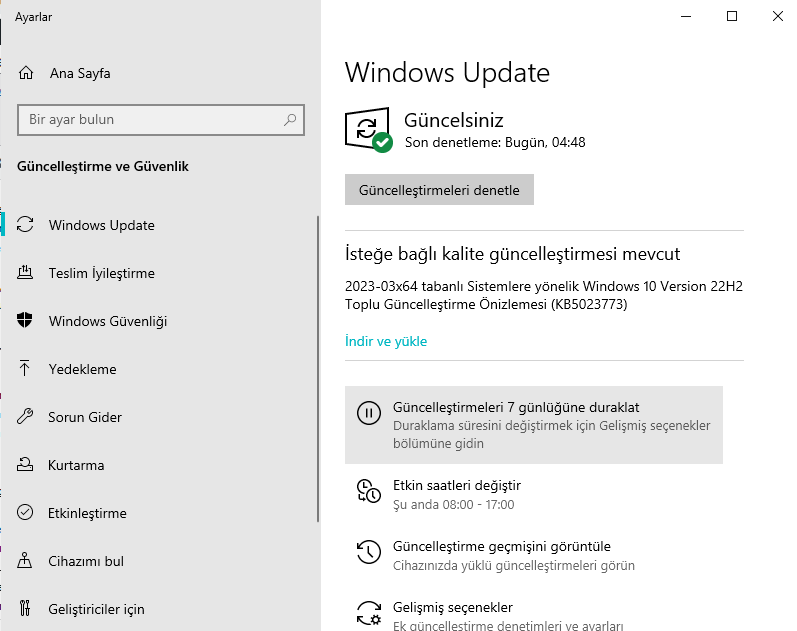The height and width of the screenshot is (631, 797).
Task: Click the Sorun Gider wrench icon
Action: coord(25,416)
